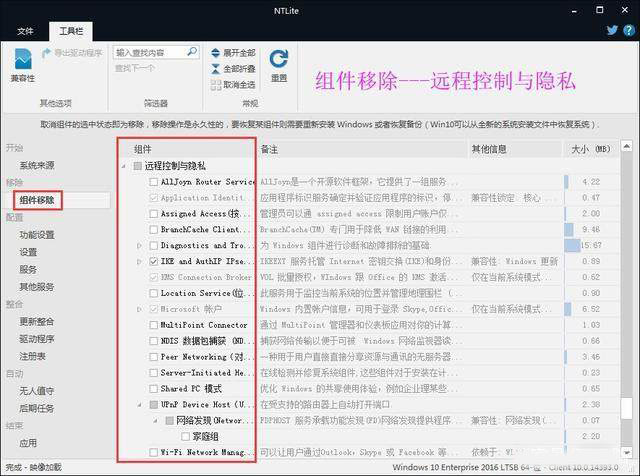This screenshot has width=640, height=476.
Task: Check Peer Networking checkbox
Action: [153, 357]
